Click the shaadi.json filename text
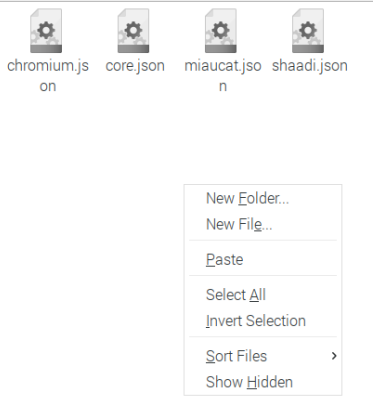Viewport: 373px width, 415px height. pos(310,66)
